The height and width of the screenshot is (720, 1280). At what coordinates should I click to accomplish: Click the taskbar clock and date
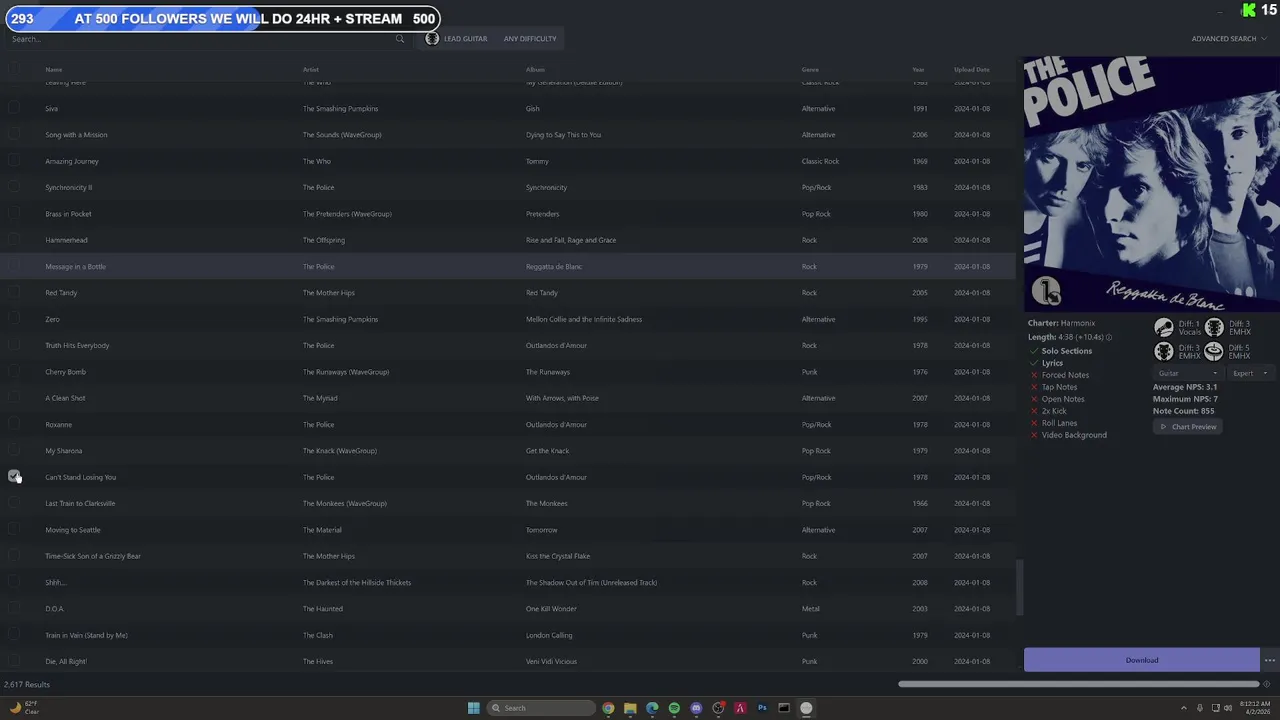(1256, 707)
